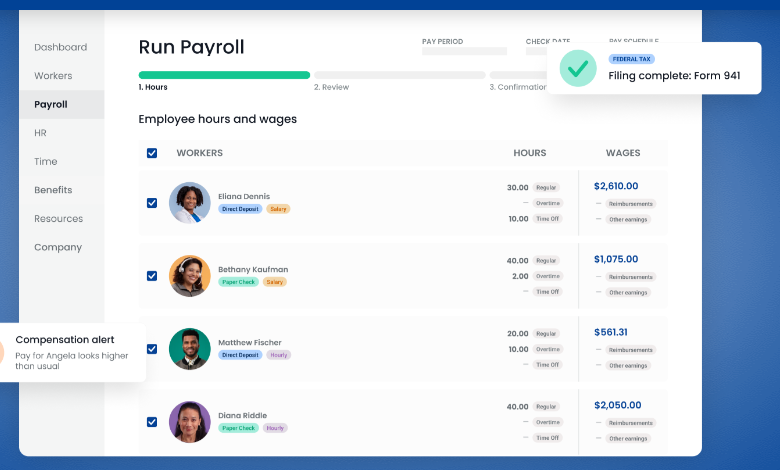Click the Salary tag for Bethany Kaufman
Screen dimensions: 780x470
[275, 282]
